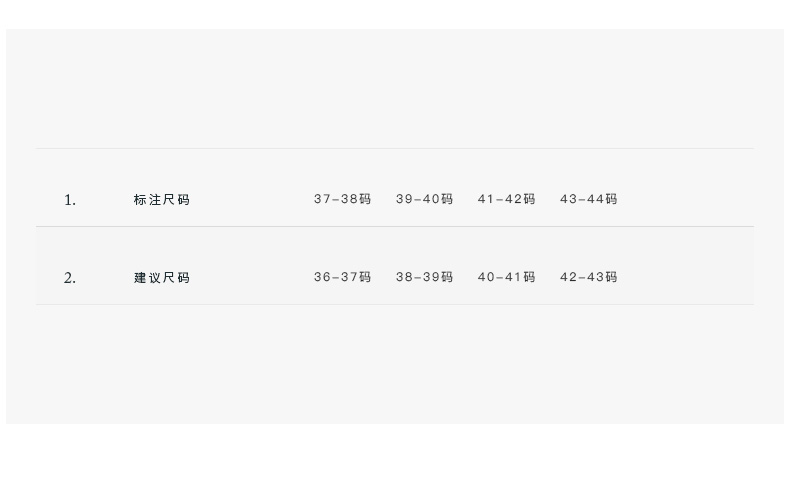The height and width of the screenshot is (490, 790).
Task: Click the row number 2.
Action: pyautogui.click(x=69, y=278)
